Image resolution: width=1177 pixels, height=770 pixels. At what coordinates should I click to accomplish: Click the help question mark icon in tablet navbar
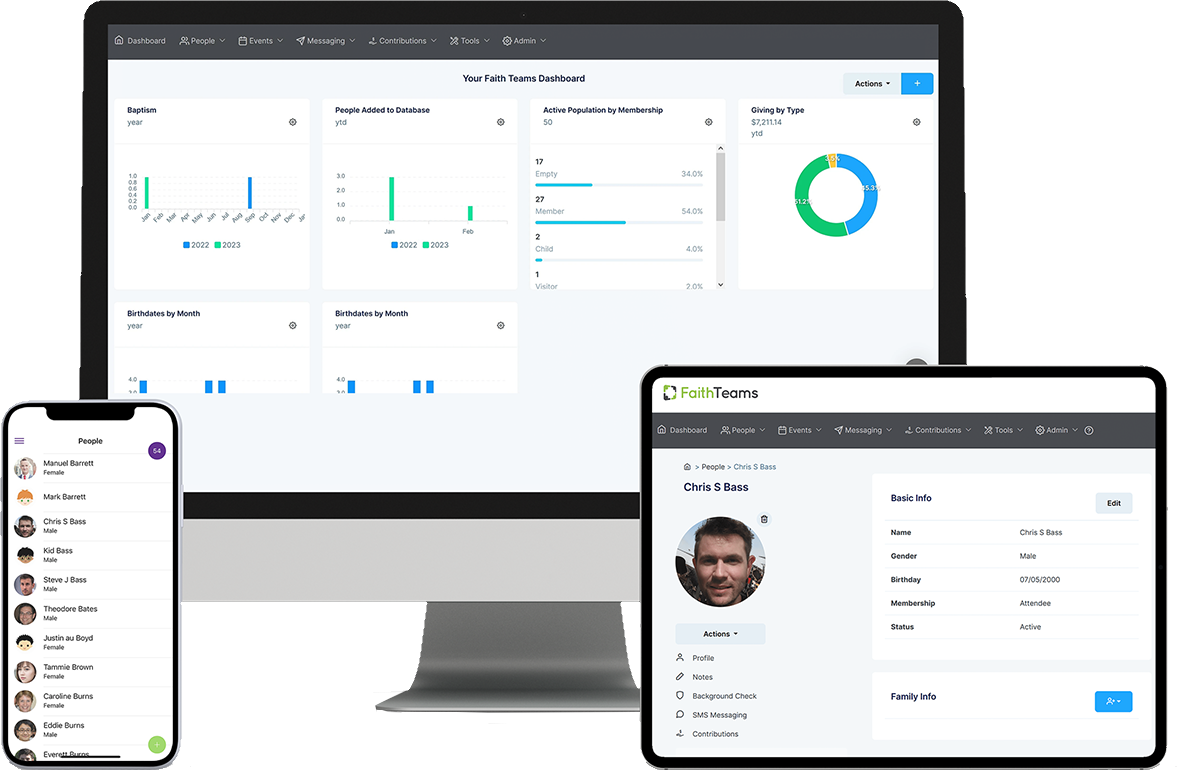click(1088, 430)
